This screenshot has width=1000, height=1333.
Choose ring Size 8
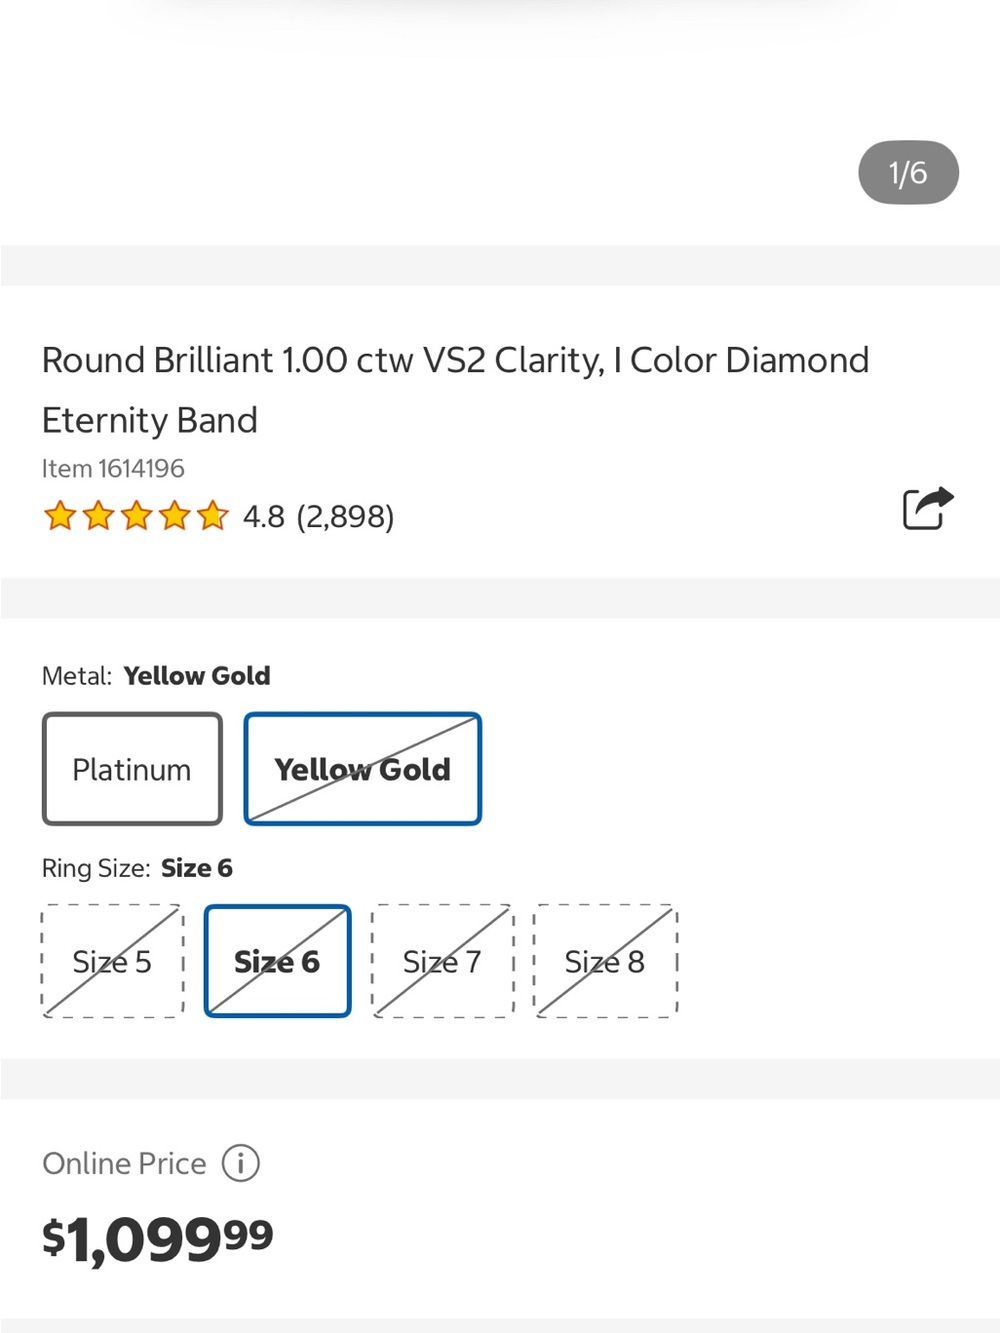[606, 961]
